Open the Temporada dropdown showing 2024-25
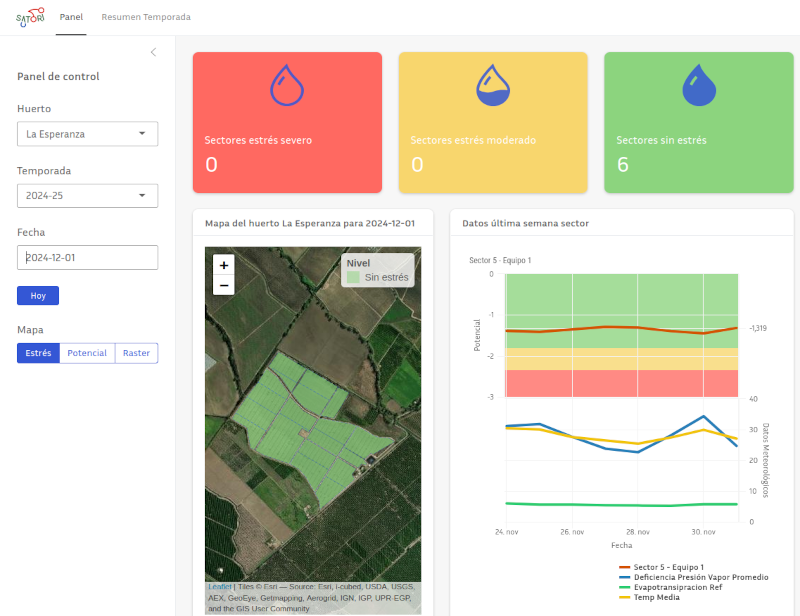This screenshot has height=616, width=800. 87,196
